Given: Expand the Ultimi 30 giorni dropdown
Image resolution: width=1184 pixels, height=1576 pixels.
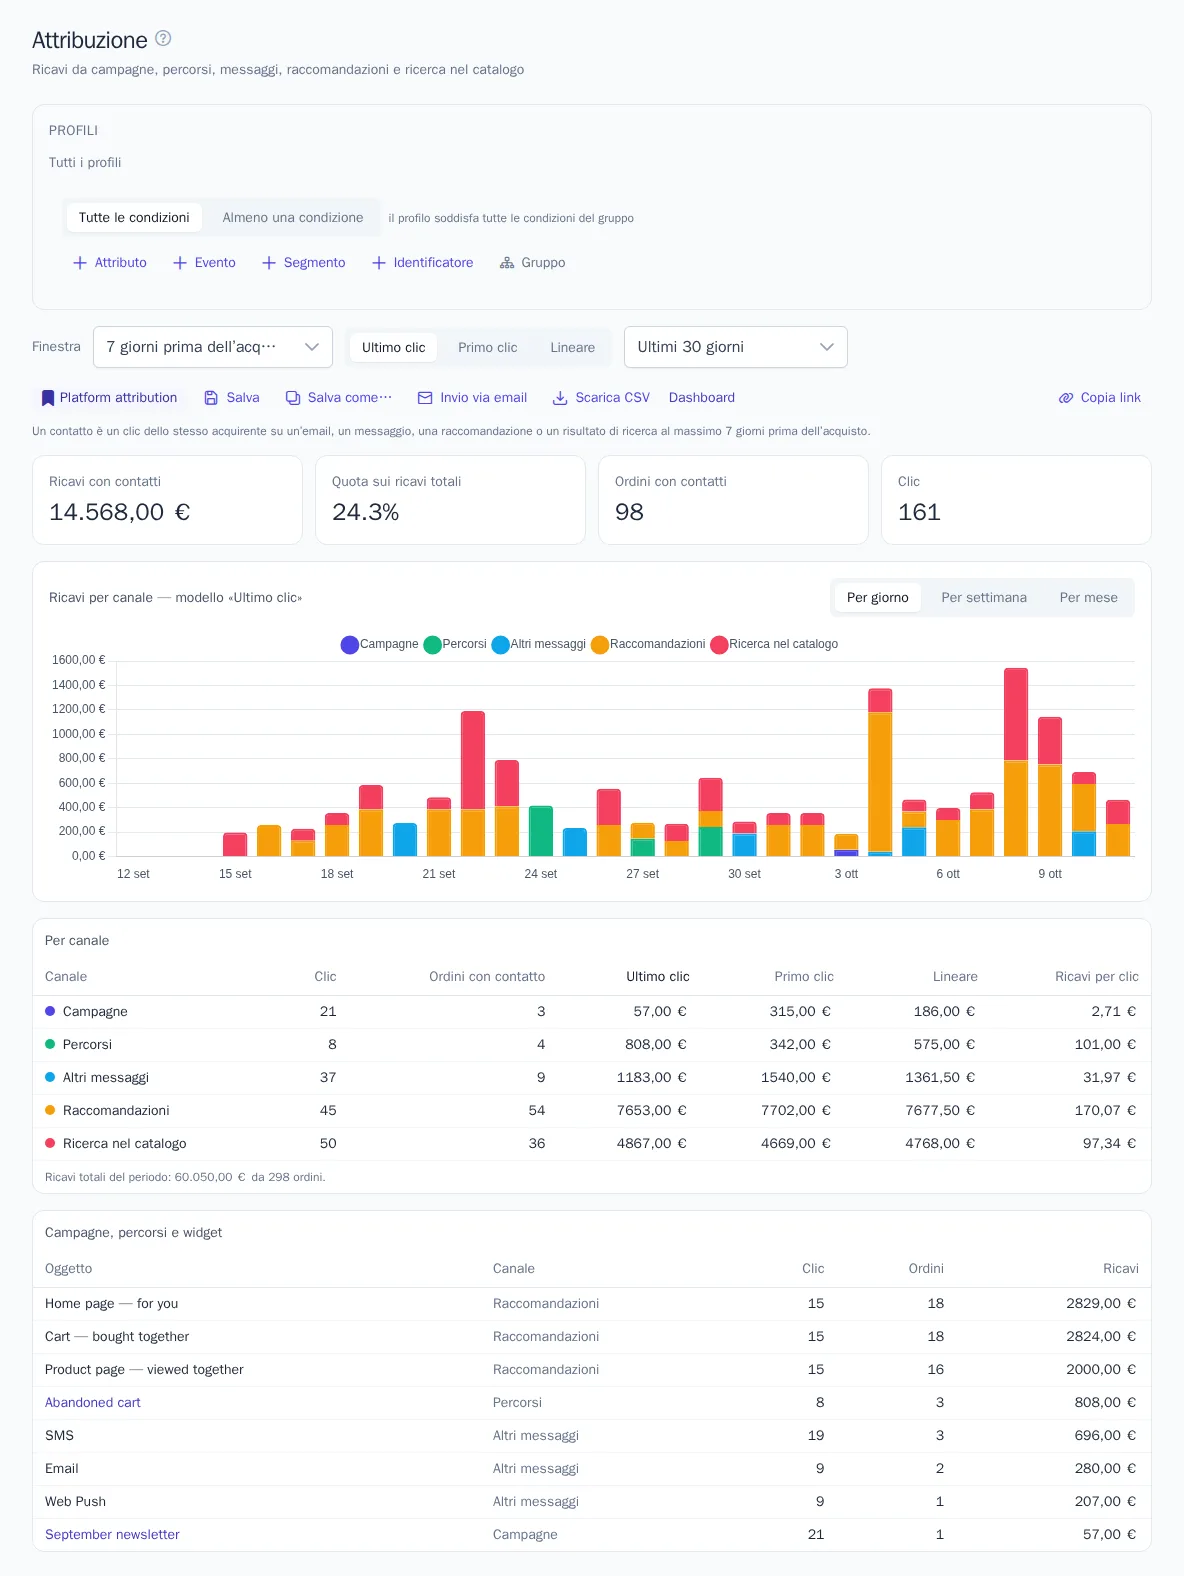Looking at the screenshot, I should (736, 347).
